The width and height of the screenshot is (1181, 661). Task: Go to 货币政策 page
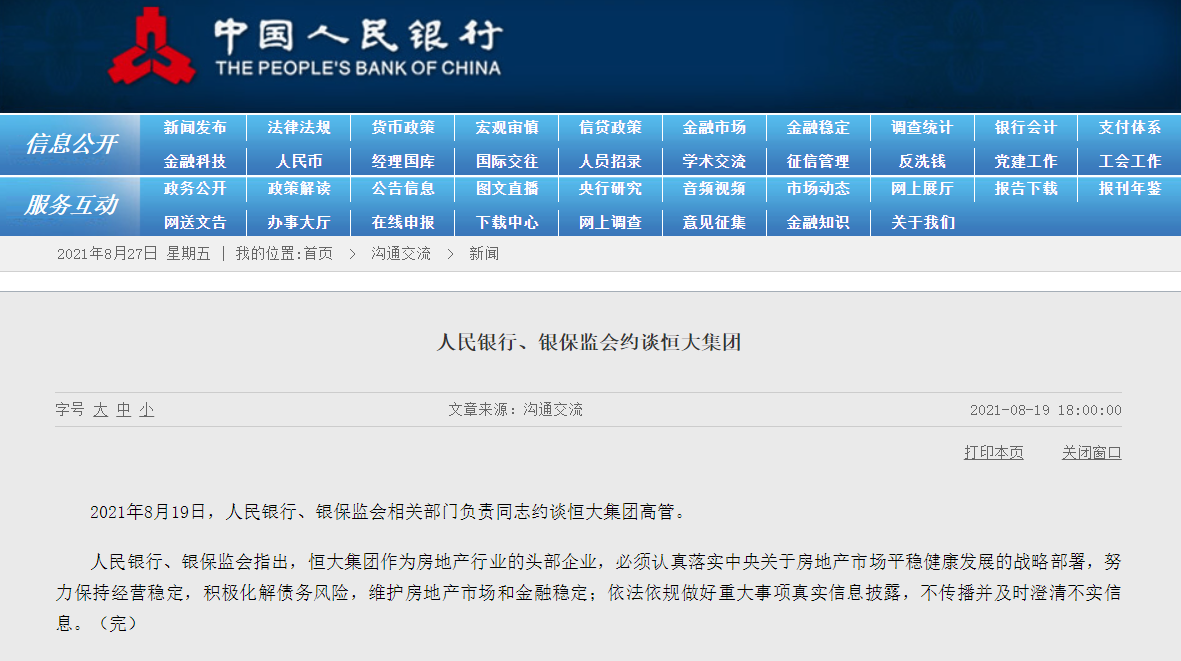pyautogui.click(x=403, y=127)
